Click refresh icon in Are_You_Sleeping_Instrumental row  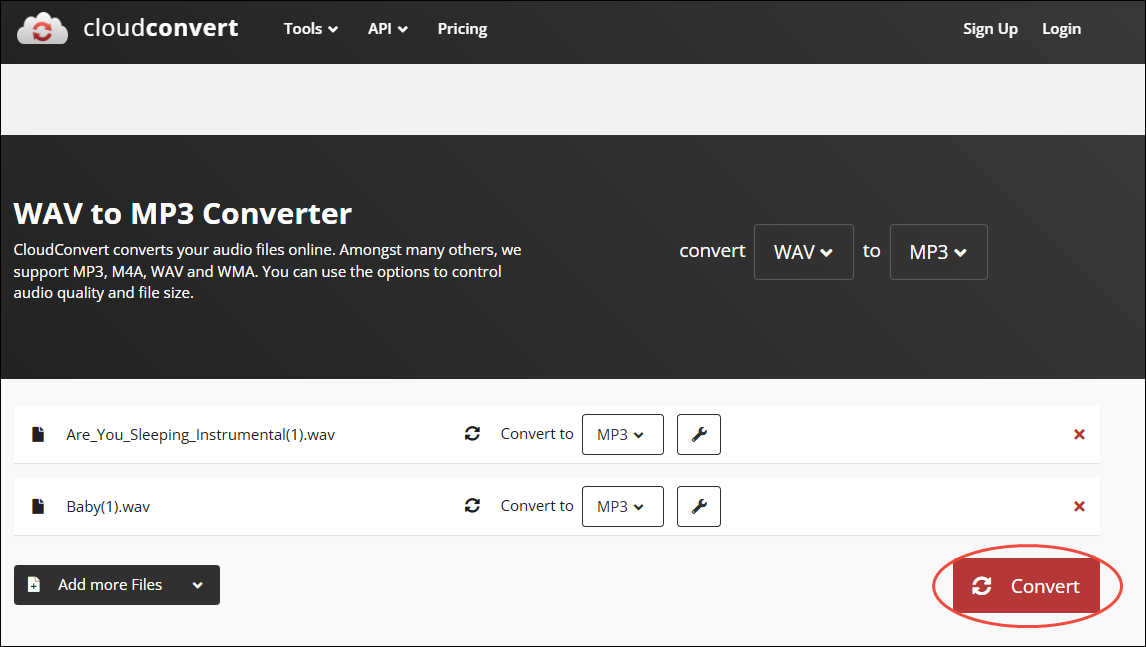coord(472,434)
